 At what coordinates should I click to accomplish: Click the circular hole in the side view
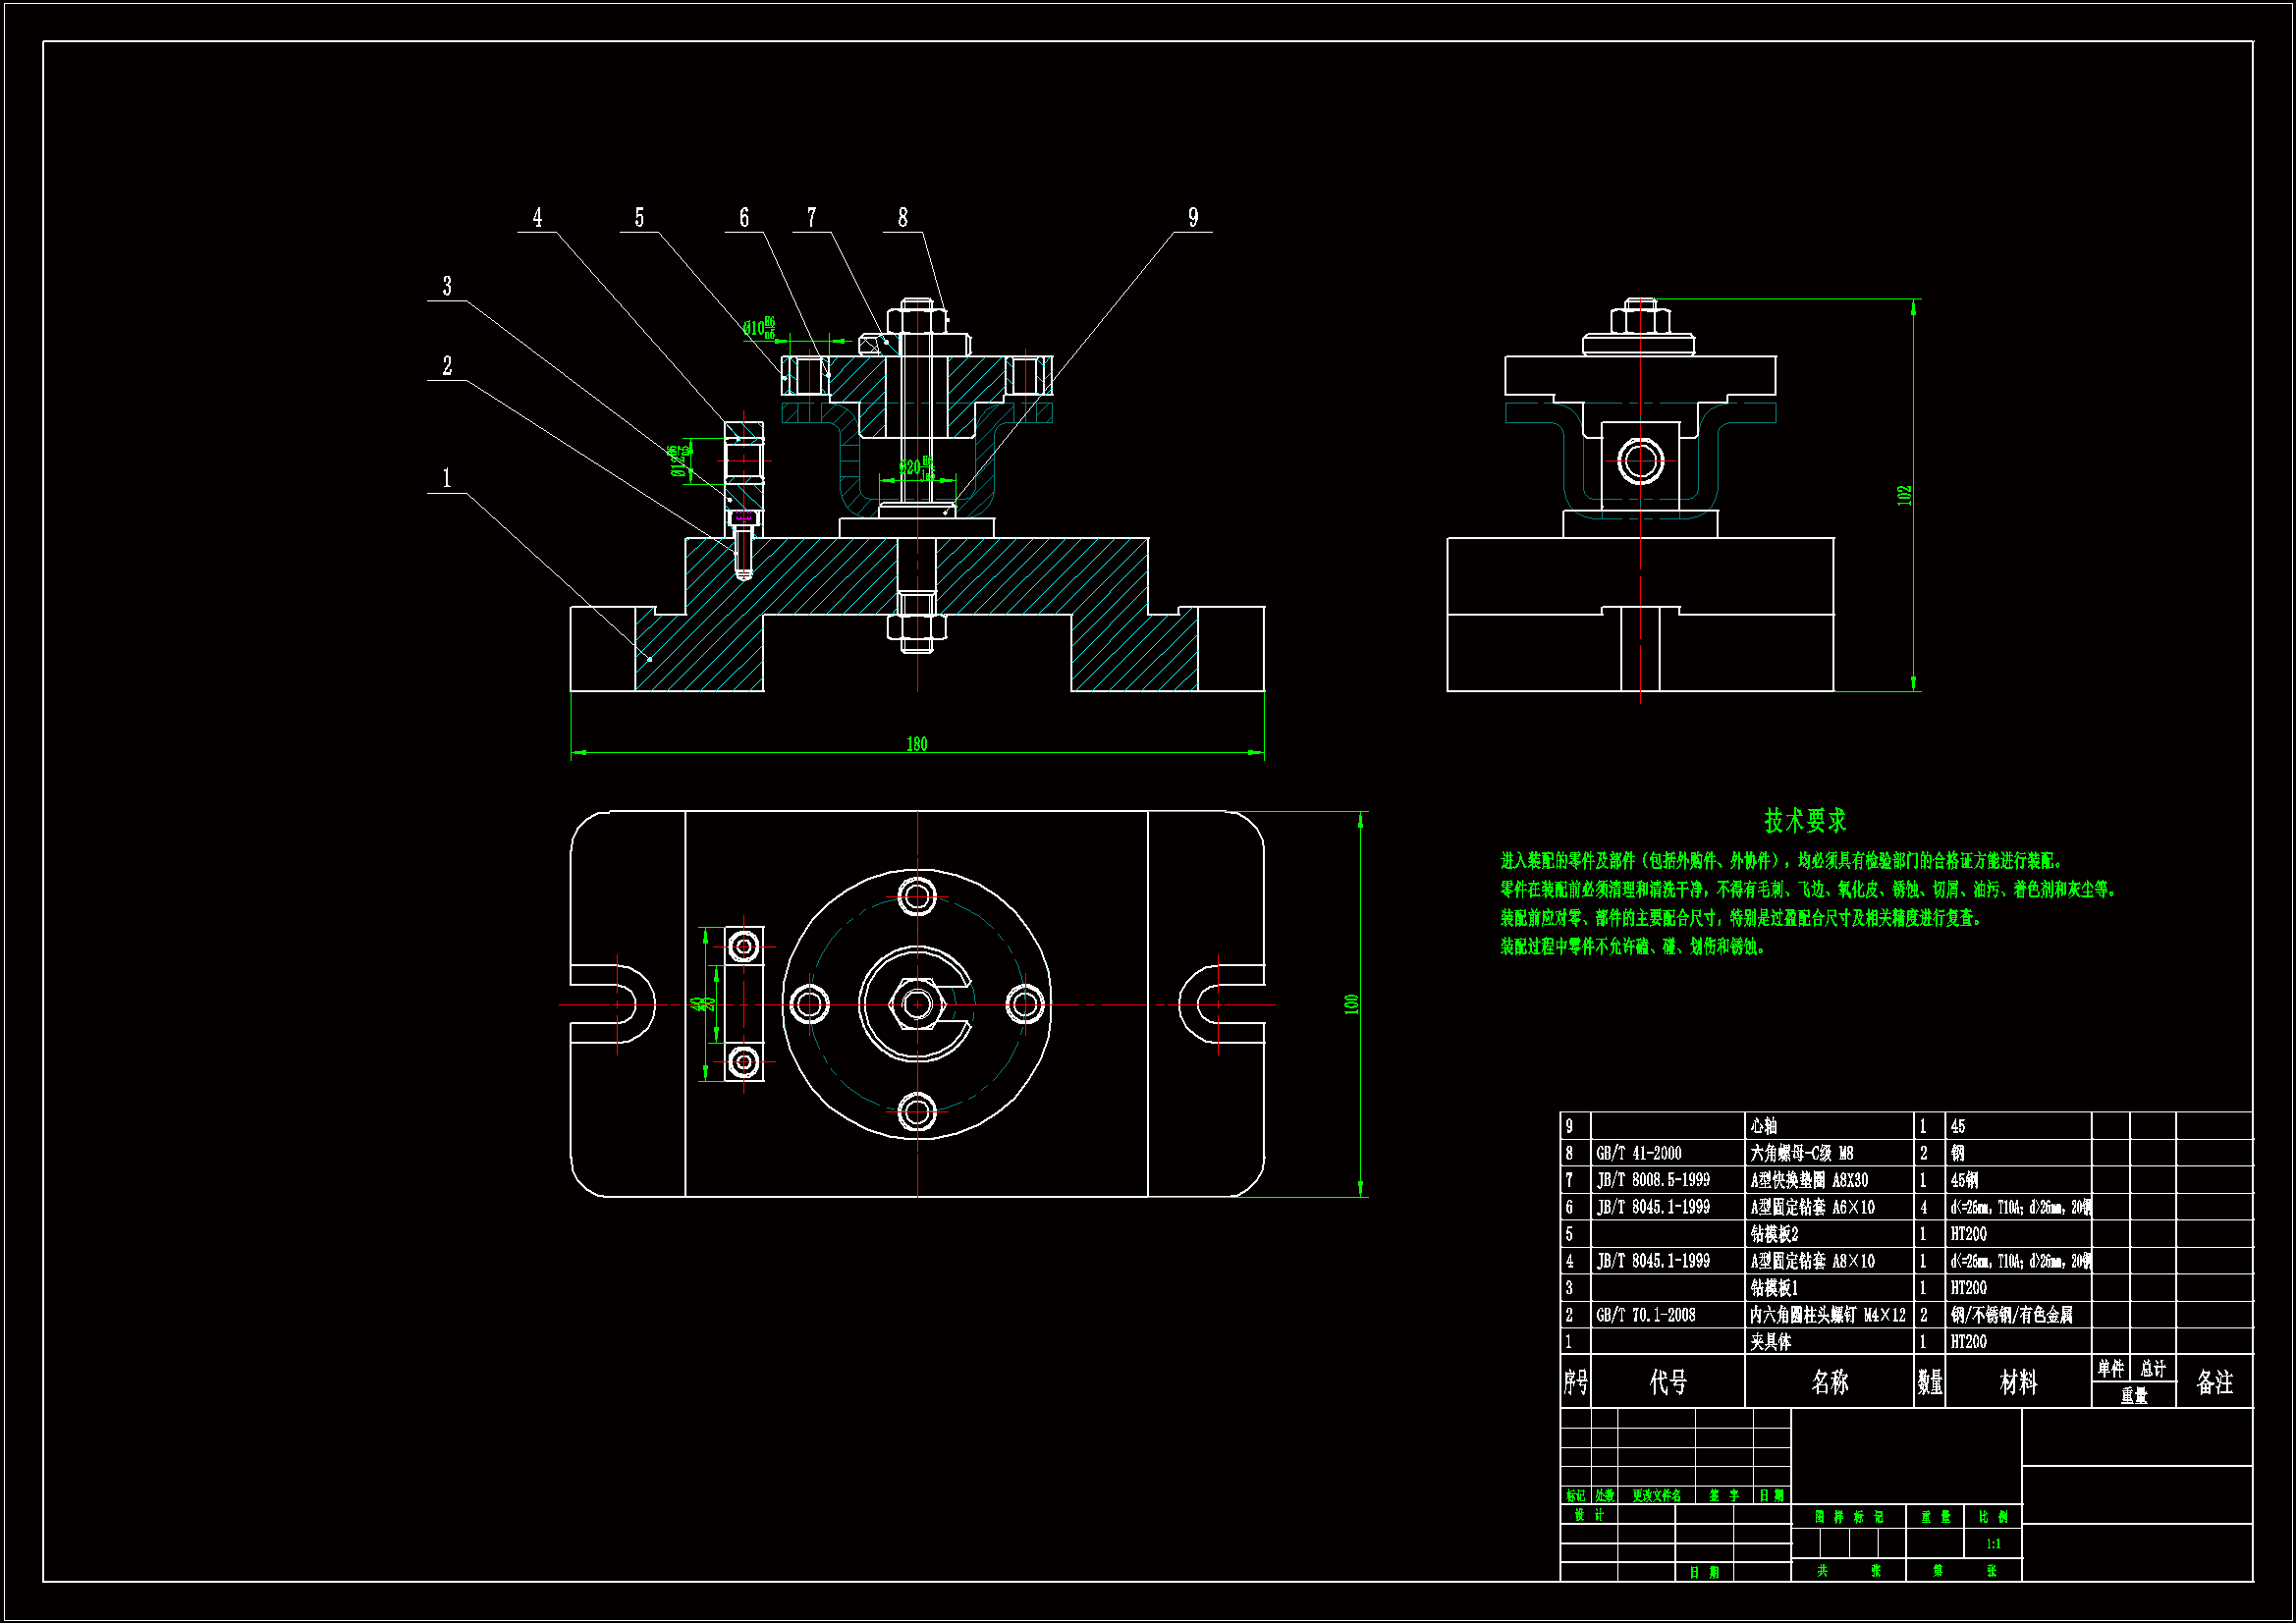tap(1640, 462)
